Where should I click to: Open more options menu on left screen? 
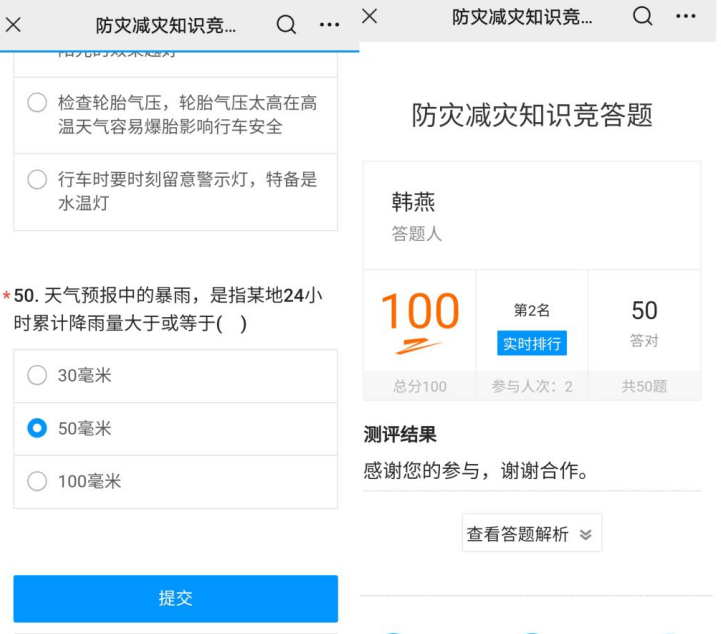[329, 25]
